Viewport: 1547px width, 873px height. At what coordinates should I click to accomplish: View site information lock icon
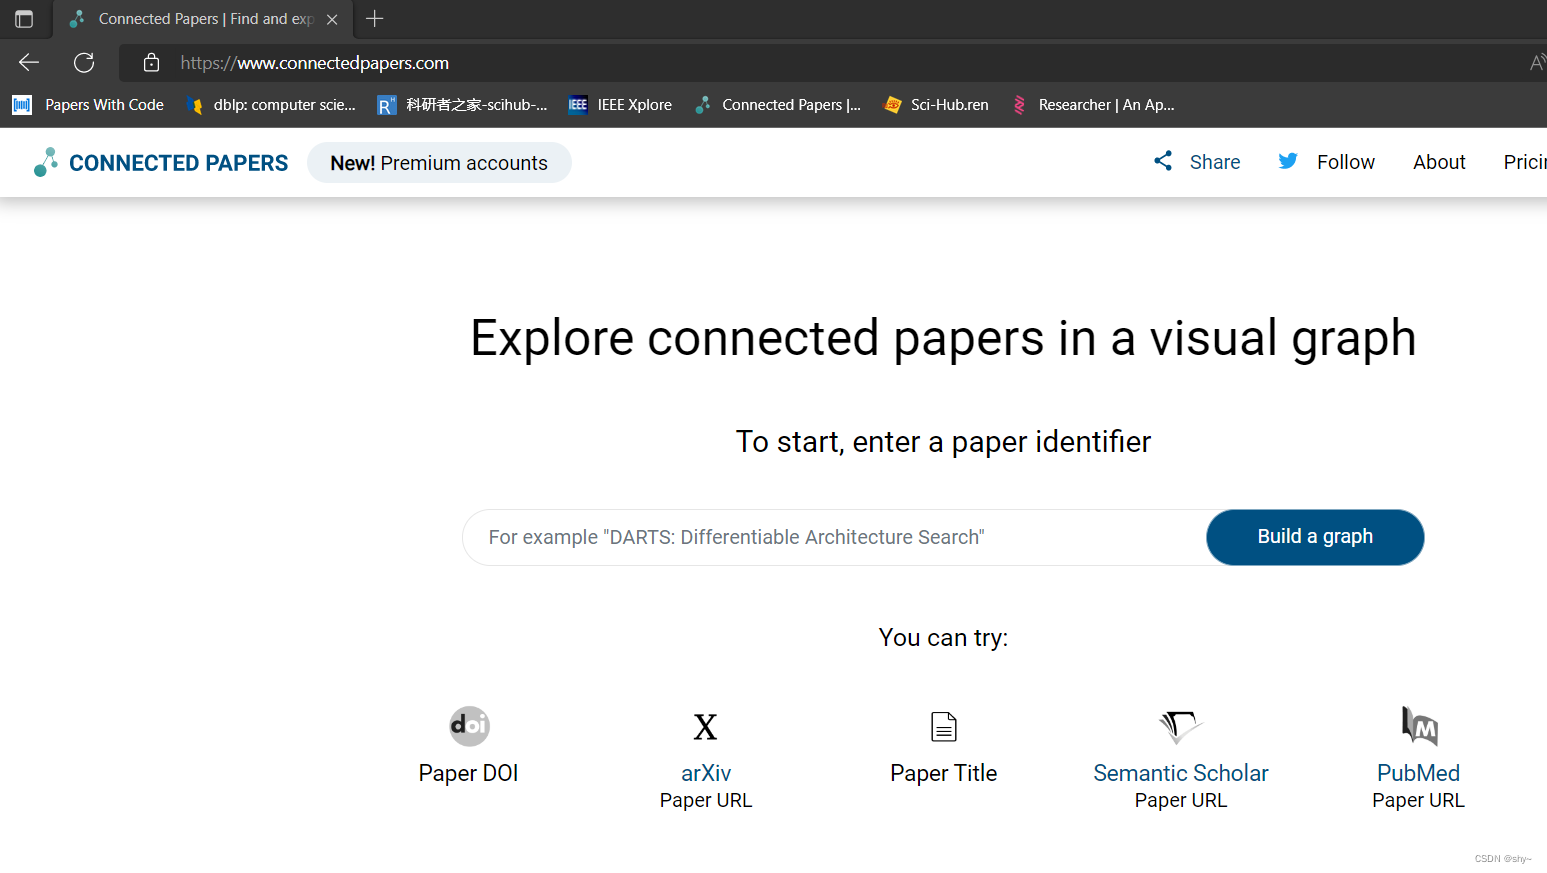pos(151,62)
